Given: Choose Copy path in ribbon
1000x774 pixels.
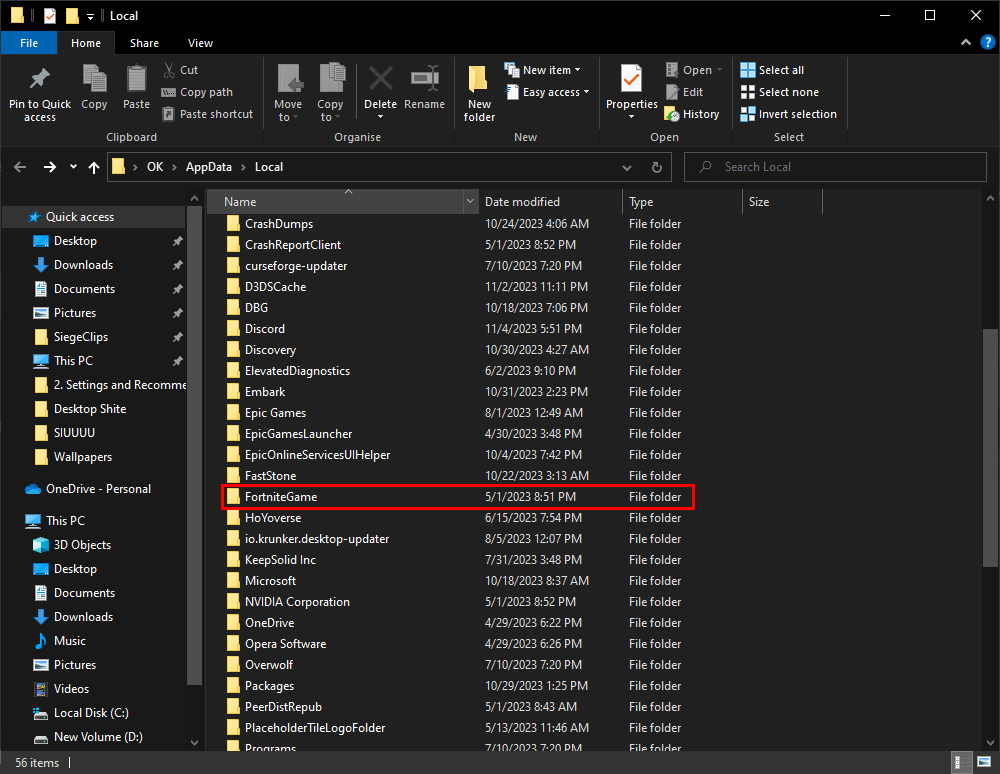Looking at the screenshot, I should [197, 92].
